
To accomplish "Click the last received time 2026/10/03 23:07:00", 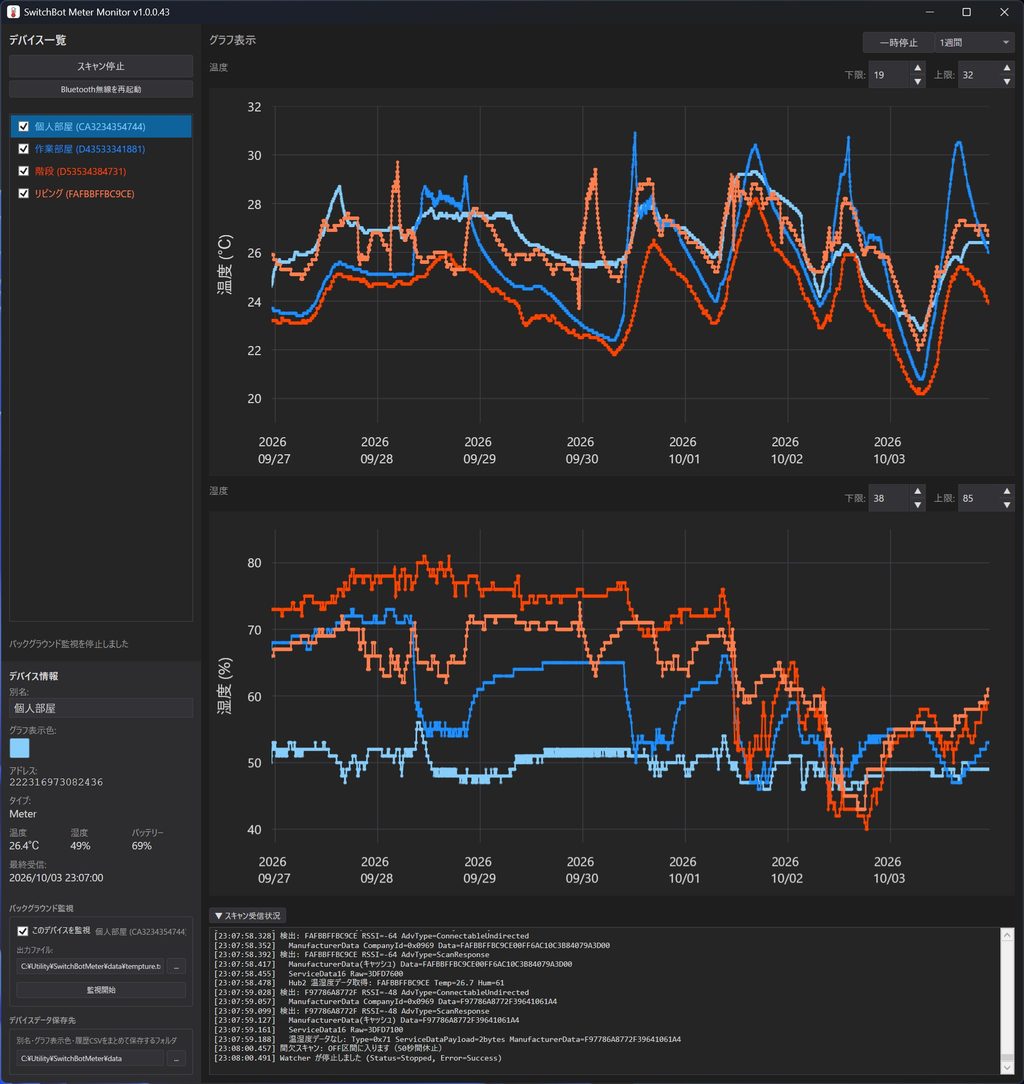I will (56, 877).
